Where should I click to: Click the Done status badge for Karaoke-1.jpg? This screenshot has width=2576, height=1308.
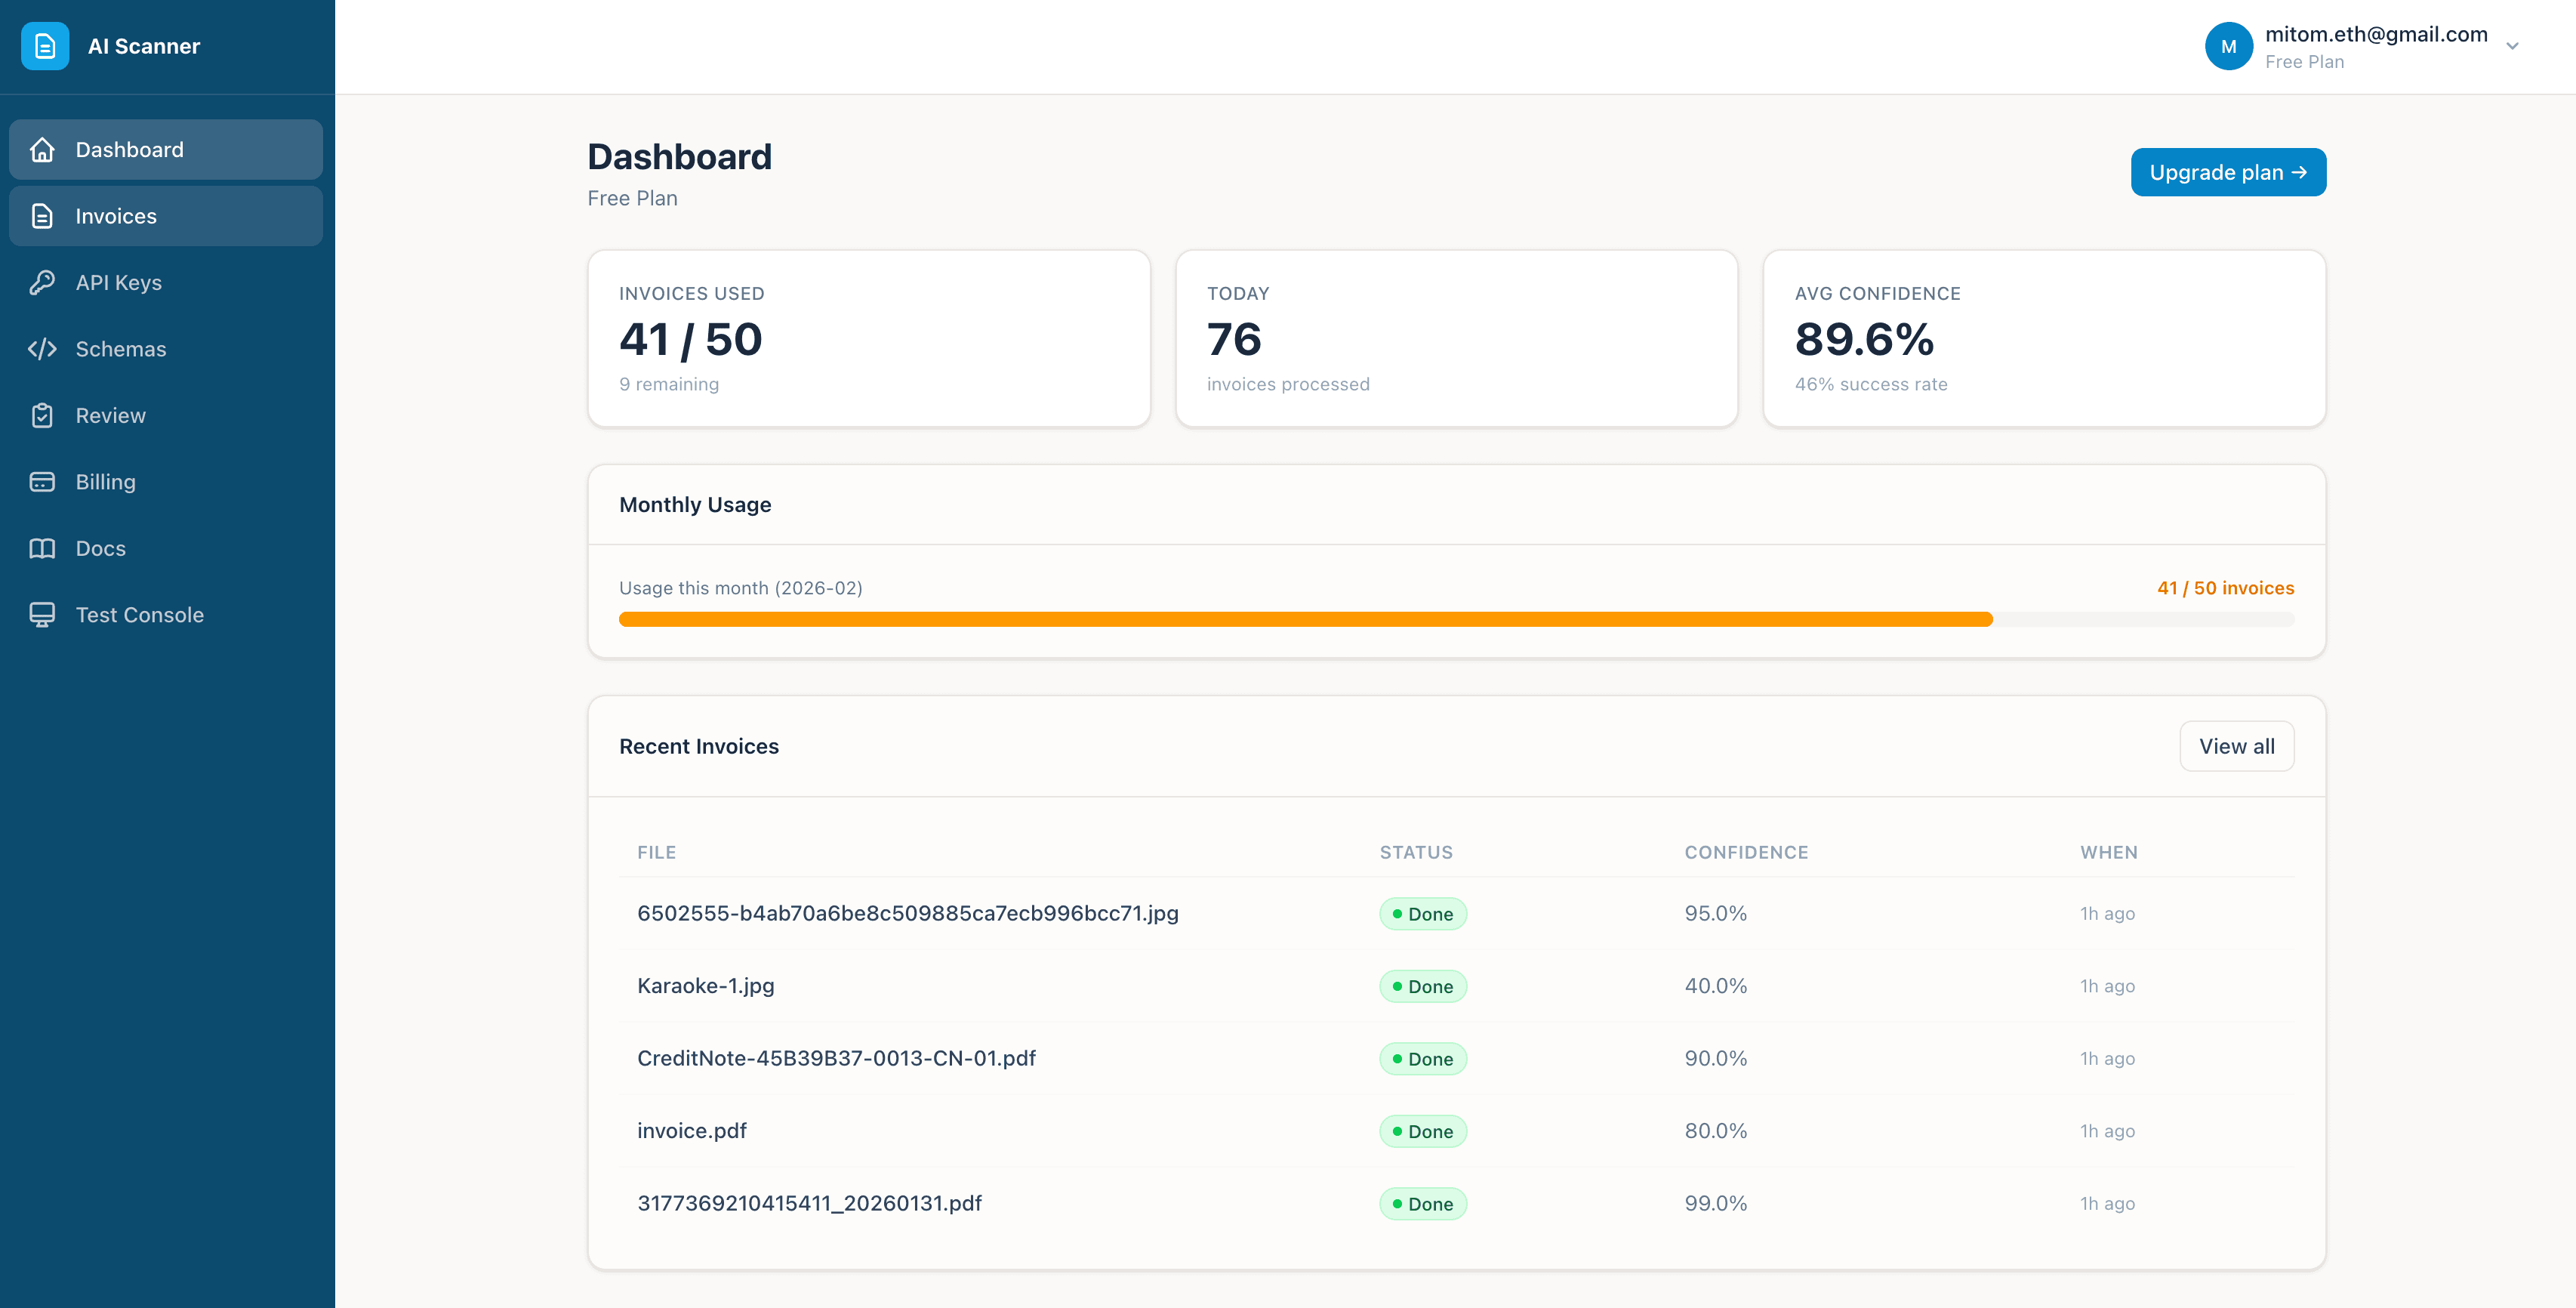click(1423, 986)
